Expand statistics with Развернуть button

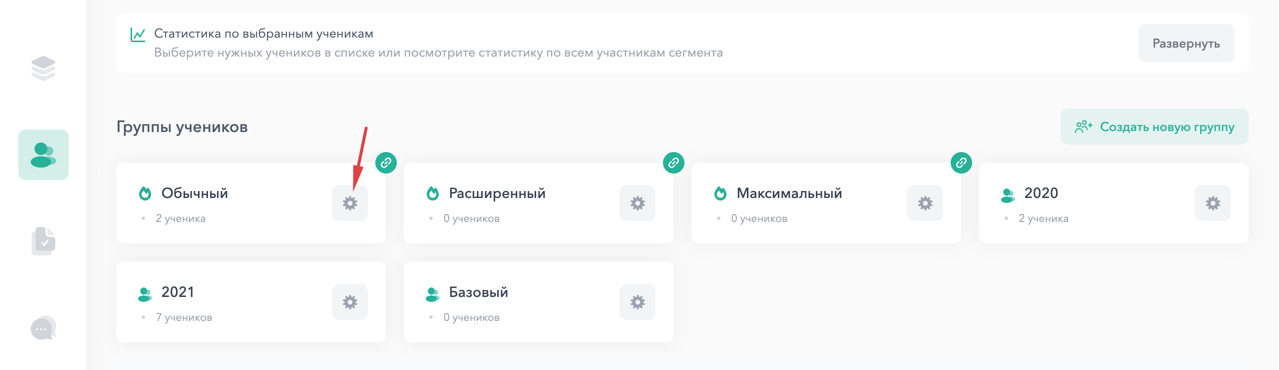pos(1186,44)
